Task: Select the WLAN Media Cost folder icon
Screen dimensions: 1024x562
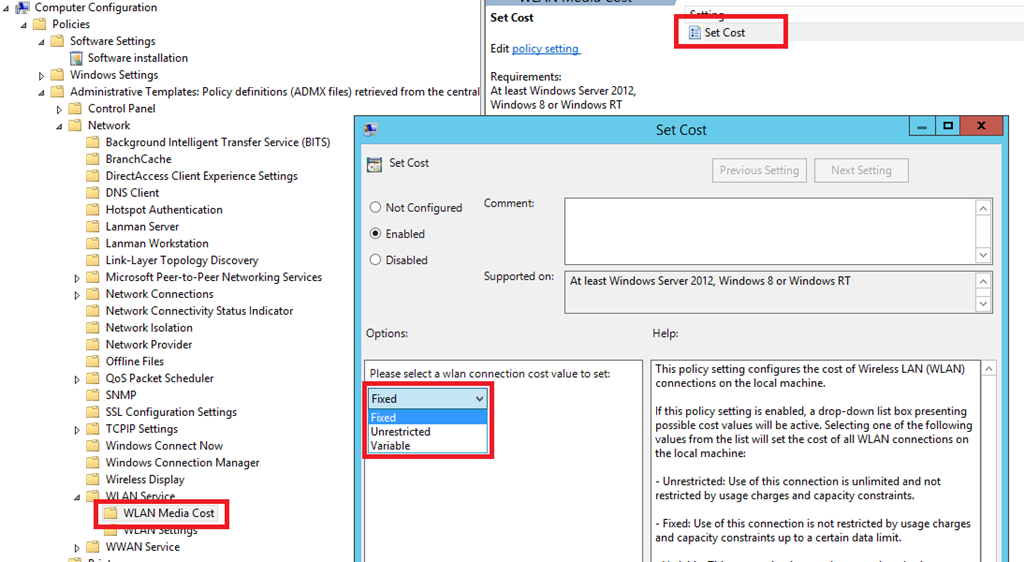Action: (x=111, y=513)
